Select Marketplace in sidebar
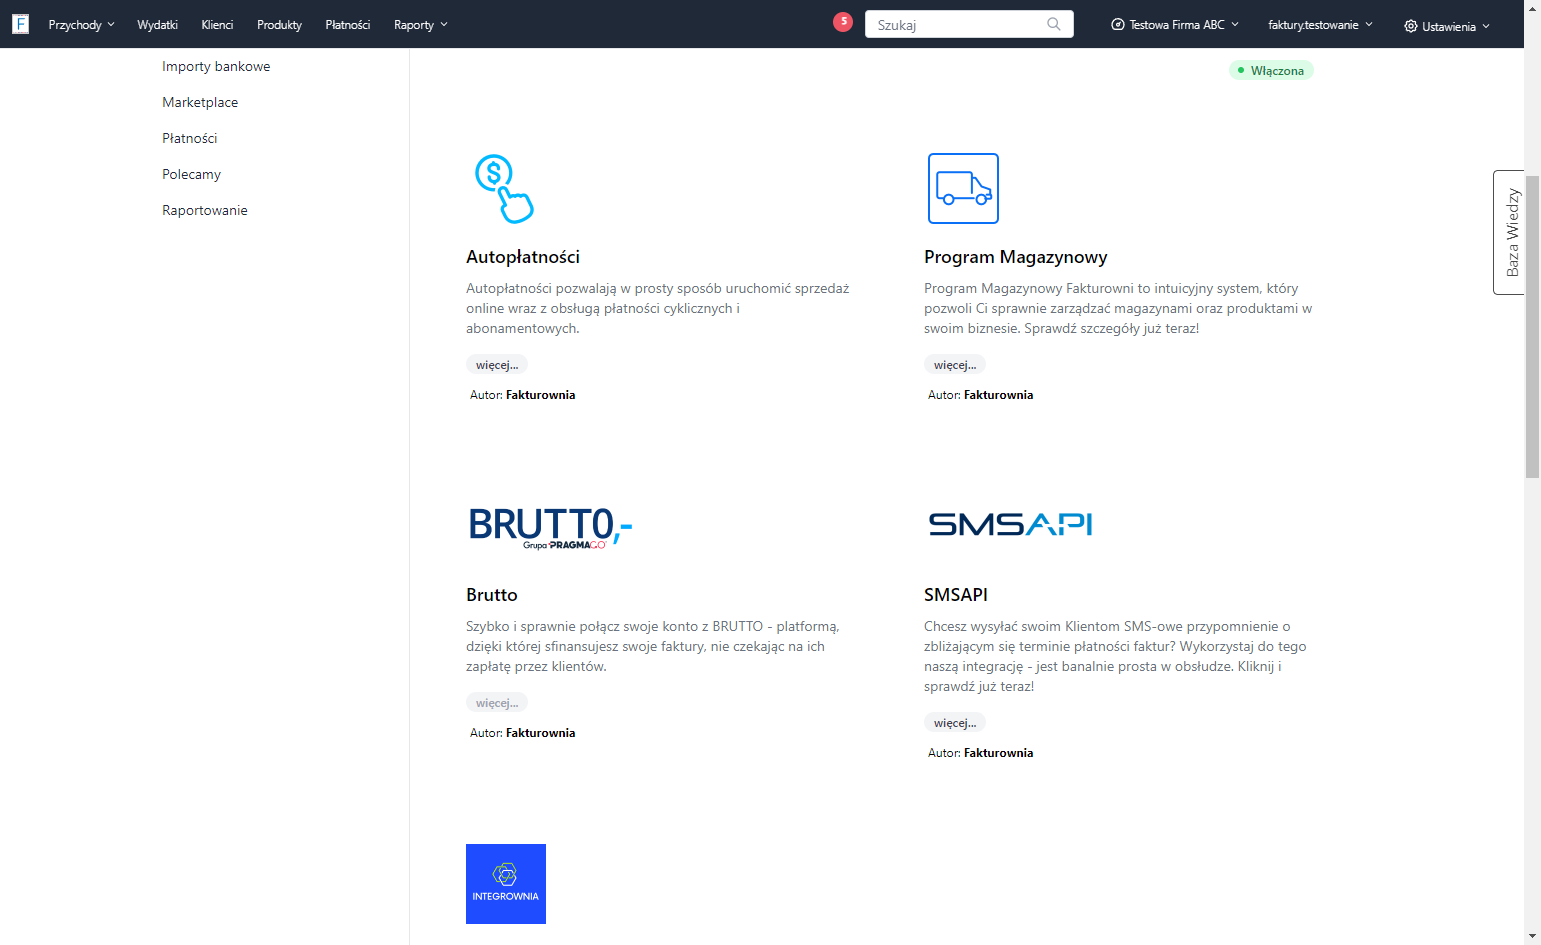Viewport: 1541px width, 945px height. click(200, 102)
